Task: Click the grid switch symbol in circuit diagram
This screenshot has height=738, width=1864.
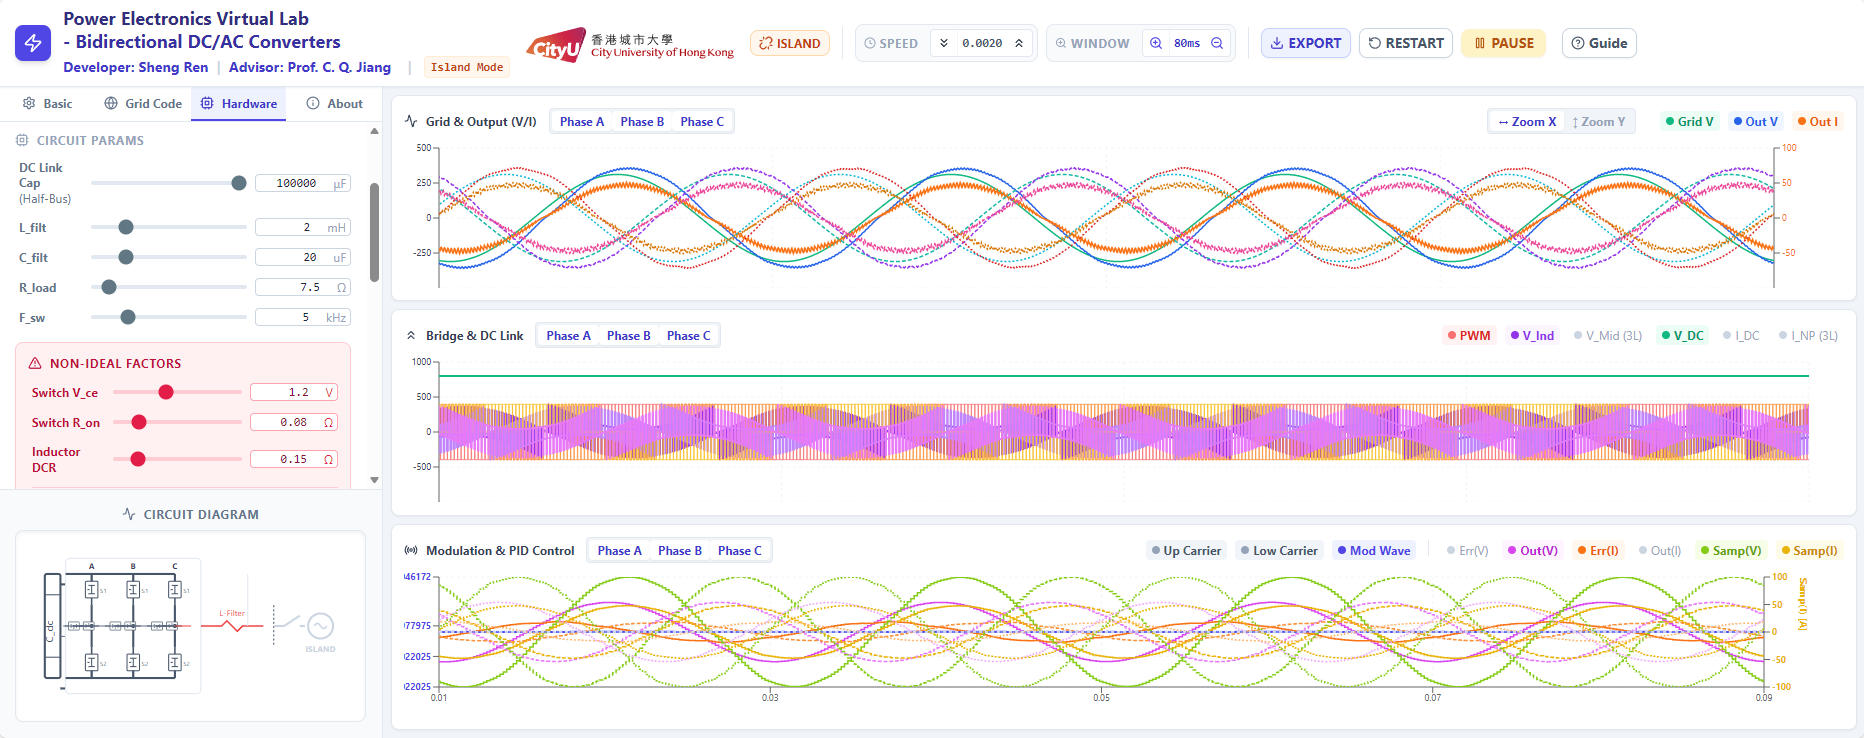Action: pos(288,624)
